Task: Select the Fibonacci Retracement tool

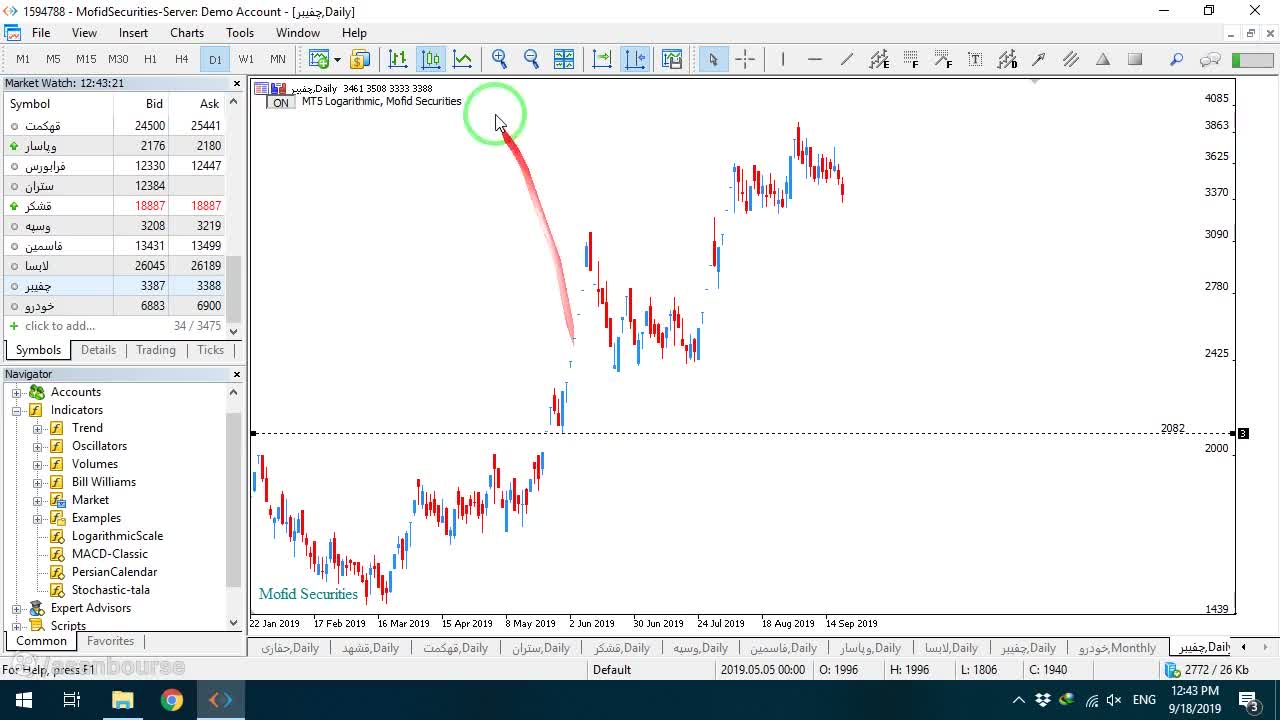Action: coord(911,59)
